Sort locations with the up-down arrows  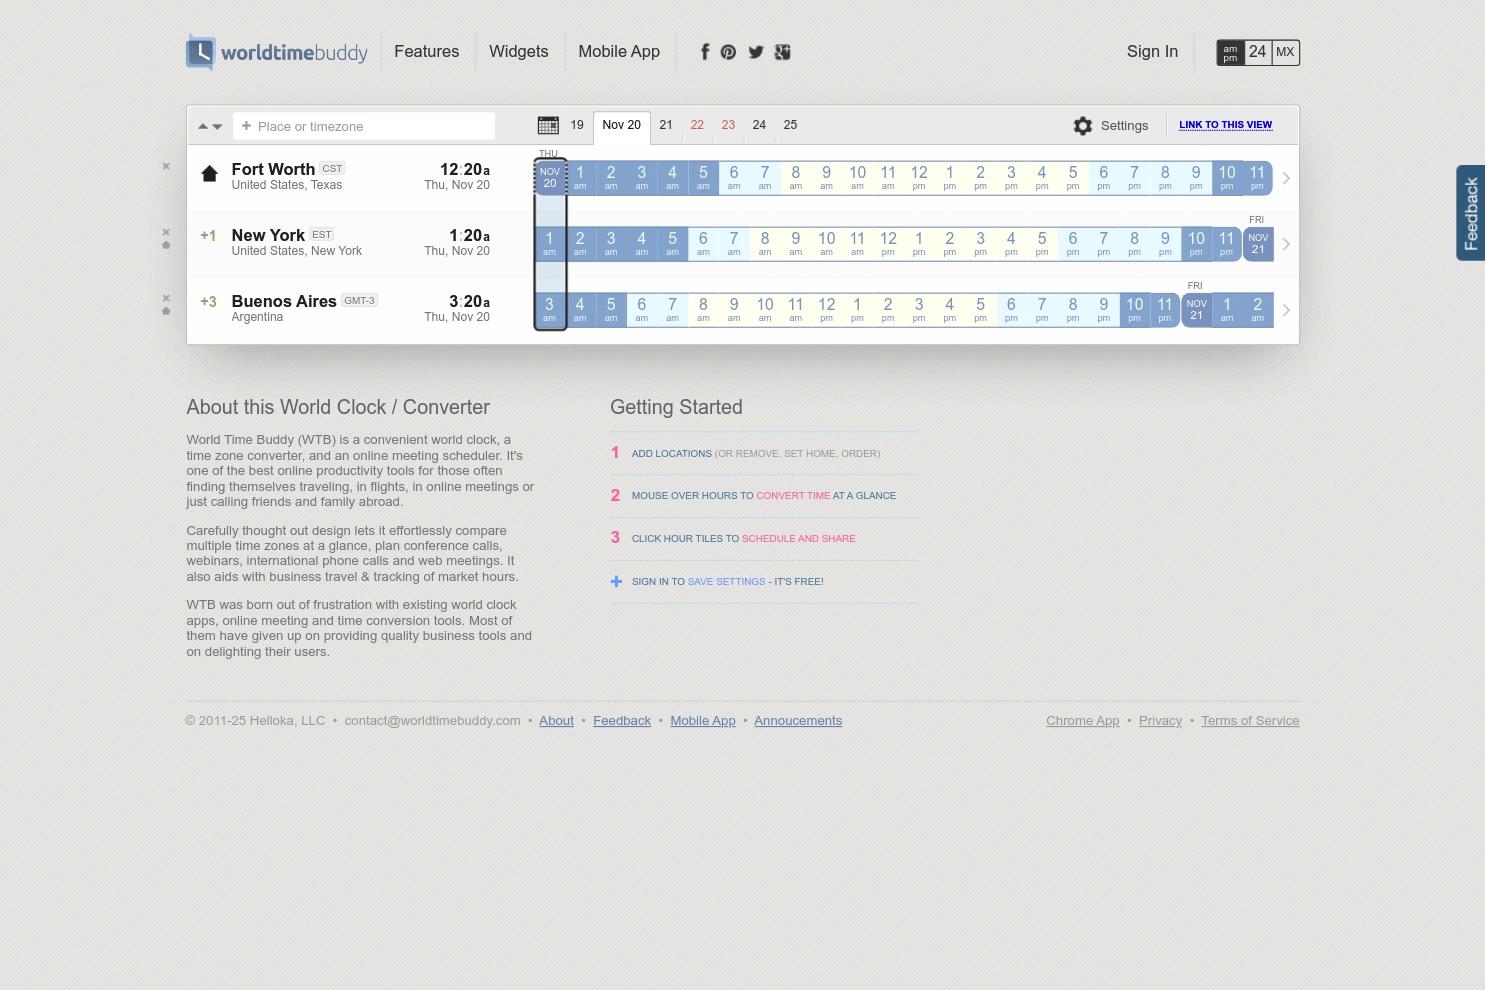coord(210,126)
